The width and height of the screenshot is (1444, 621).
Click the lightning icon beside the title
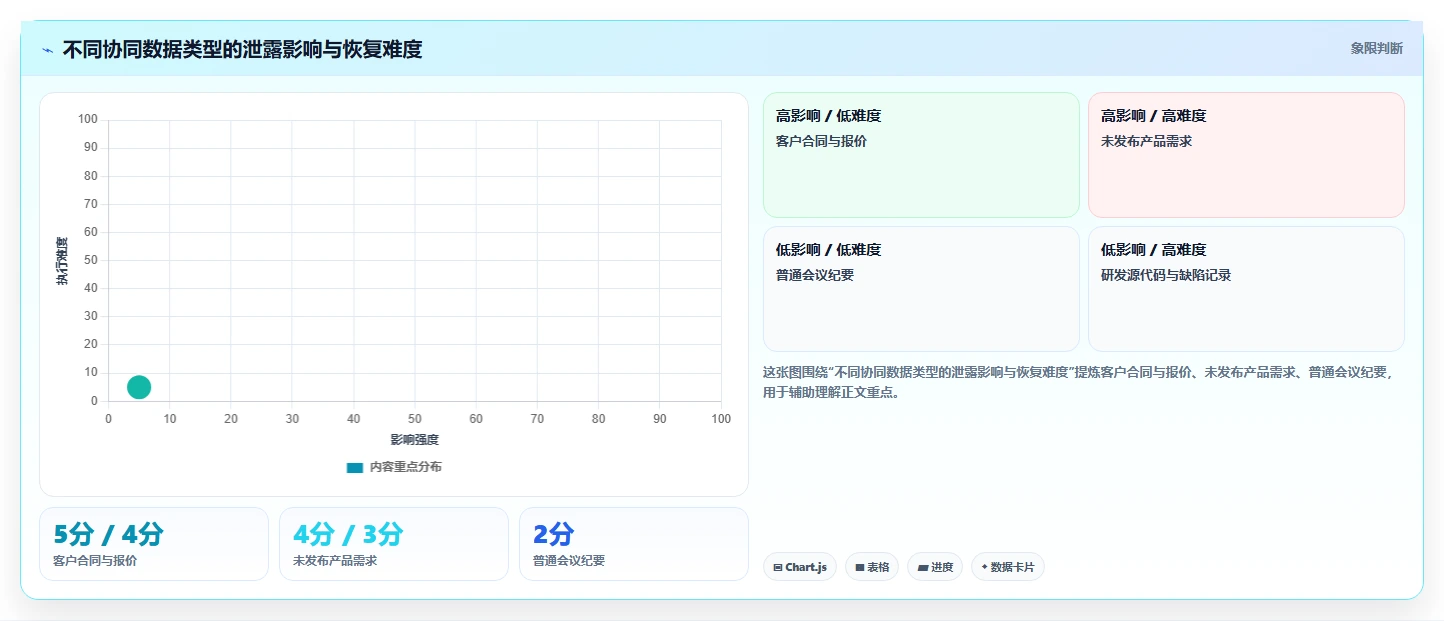48,50
